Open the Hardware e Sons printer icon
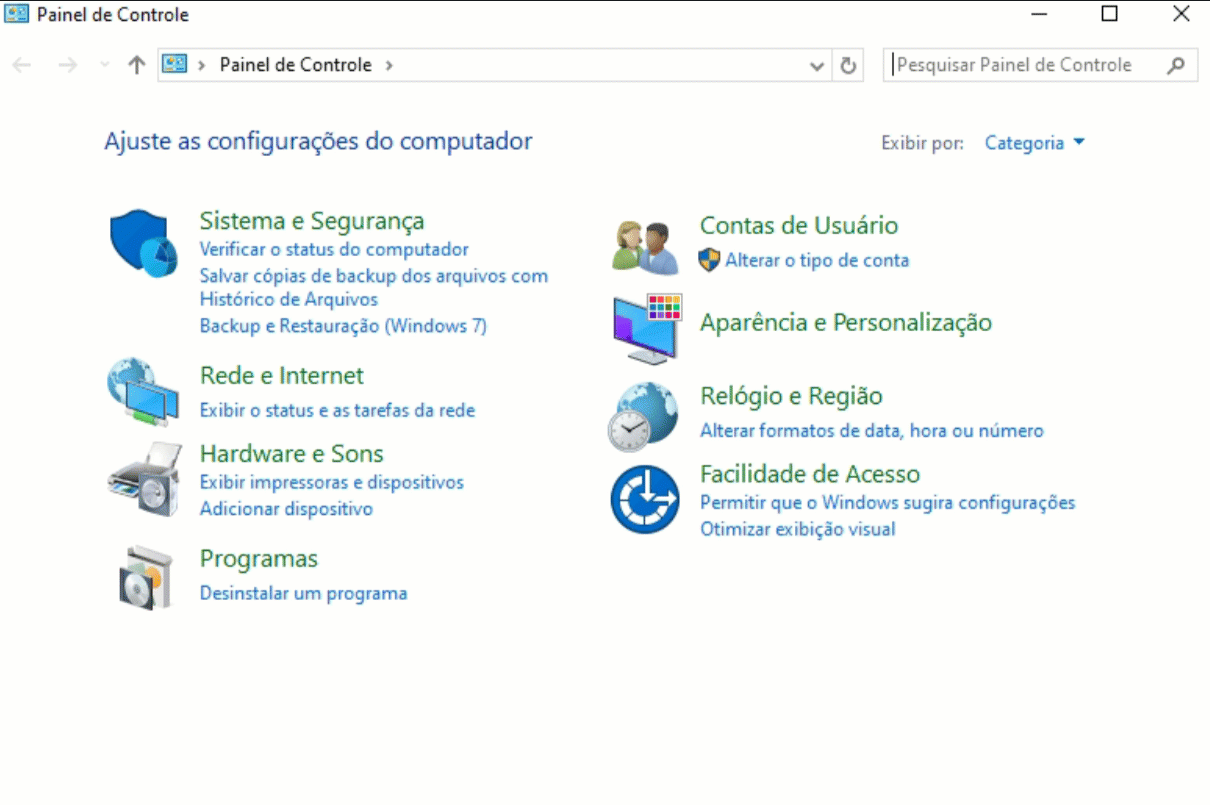 (x=144, y=478)
